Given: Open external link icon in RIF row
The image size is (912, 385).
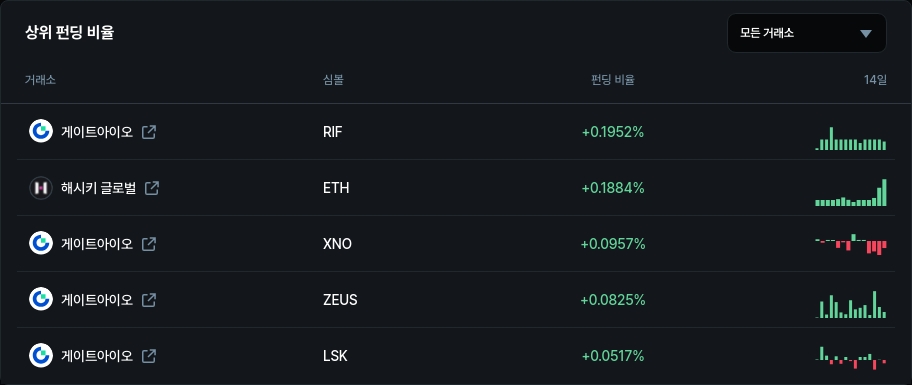Looking at the screenshot, I should pyautogui.click(x=149, y=132).
